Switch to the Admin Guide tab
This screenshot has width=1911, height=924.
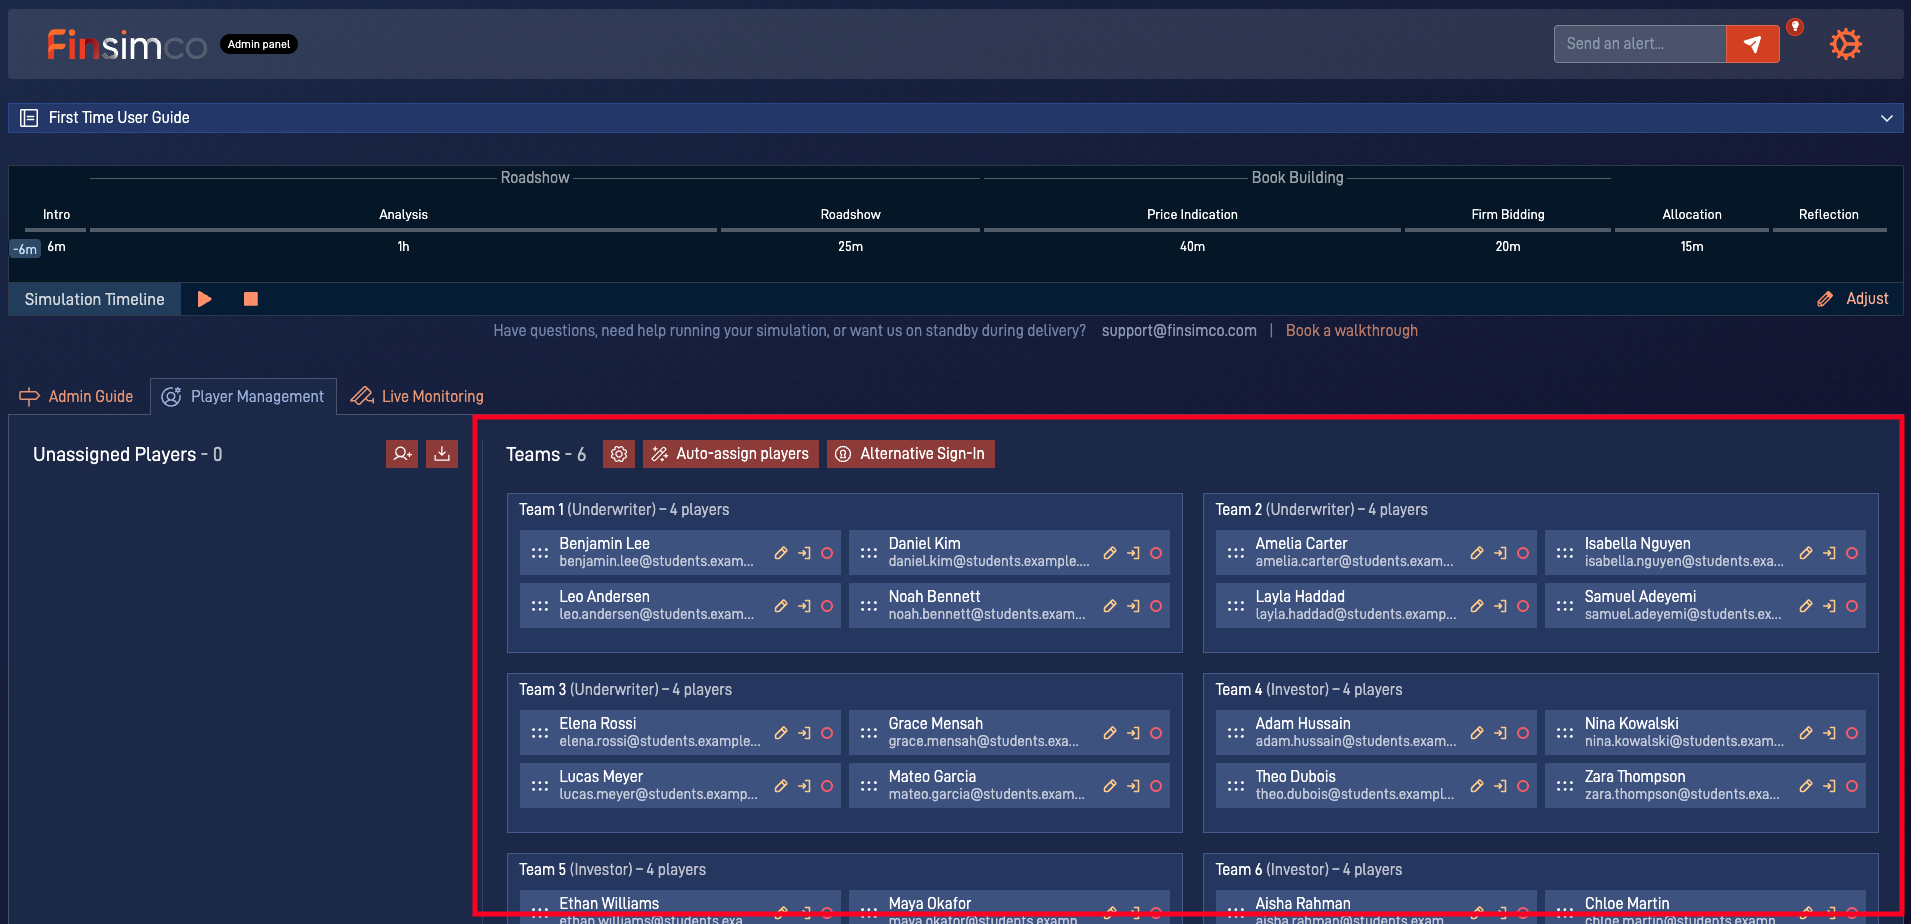(76, 397)
